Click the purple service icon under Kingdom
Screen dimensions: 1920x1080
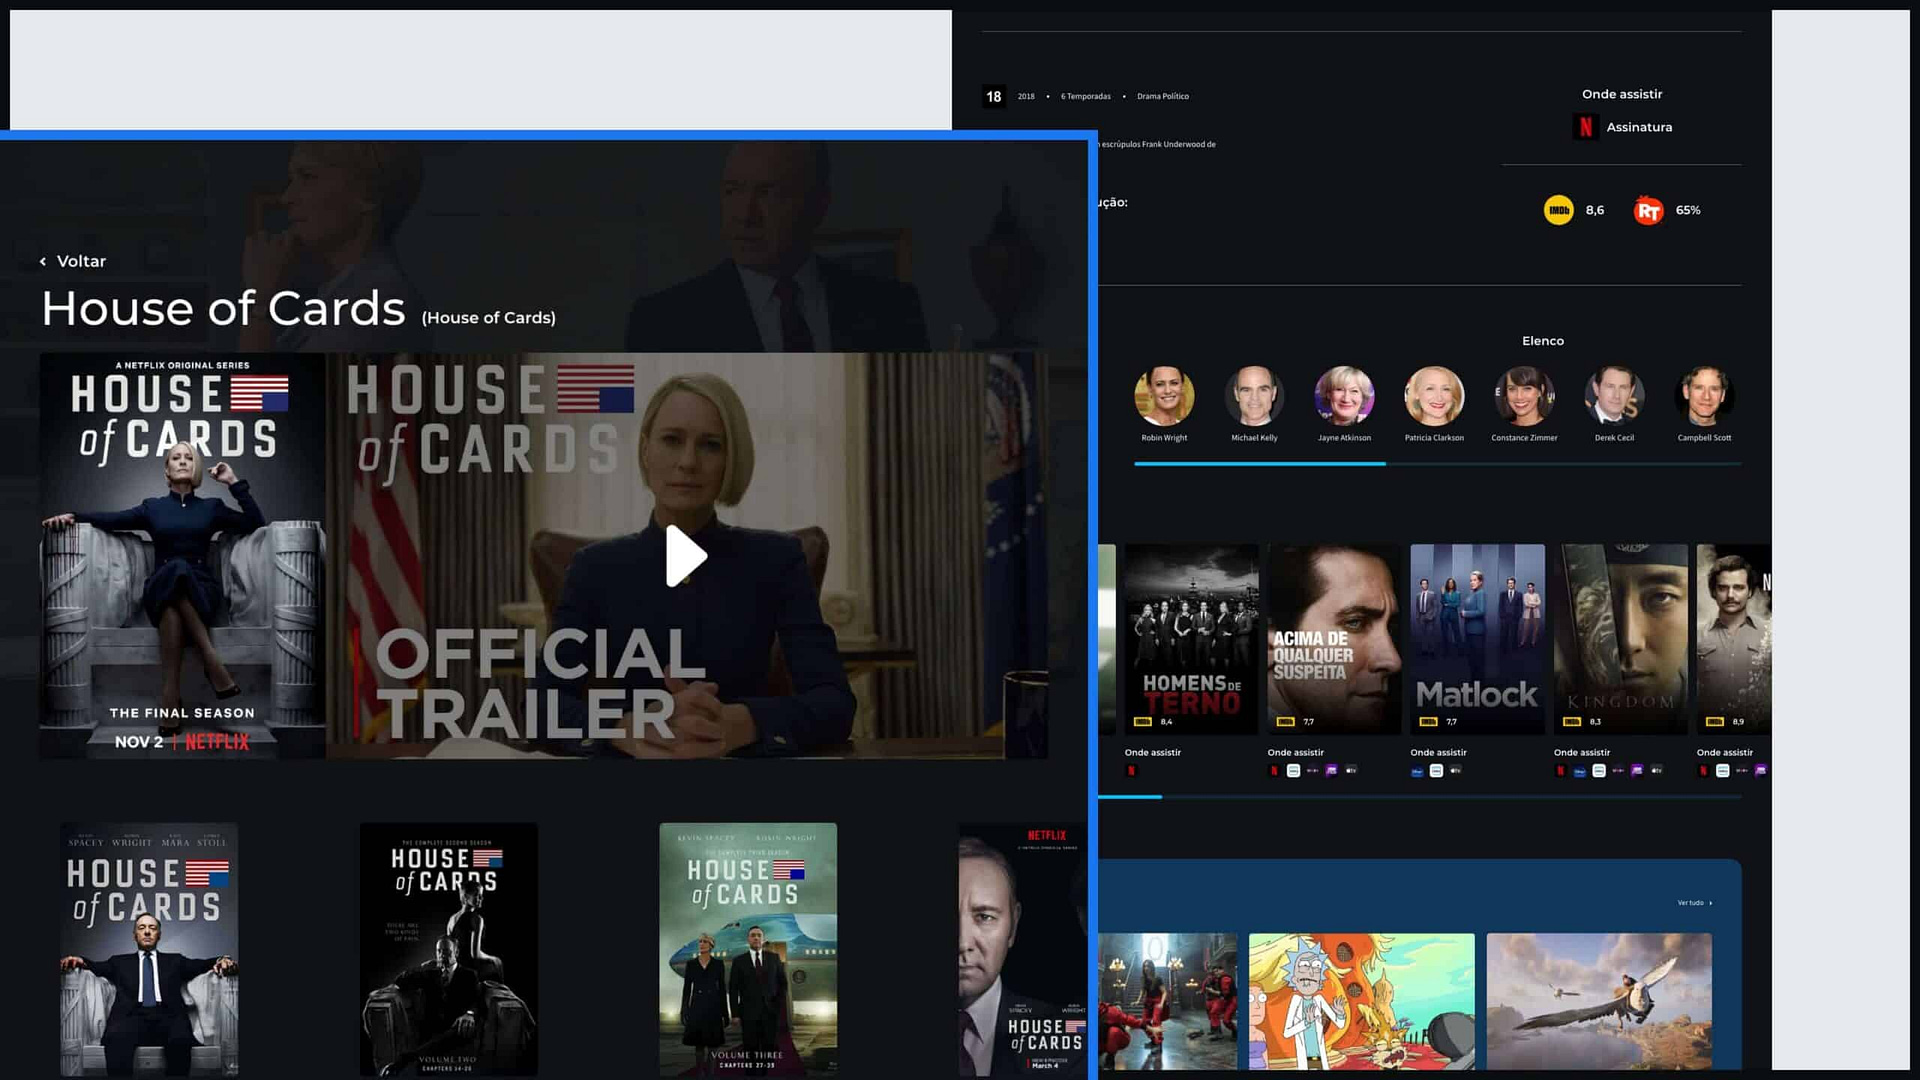pyautogui.click(x=1637, y=771)
